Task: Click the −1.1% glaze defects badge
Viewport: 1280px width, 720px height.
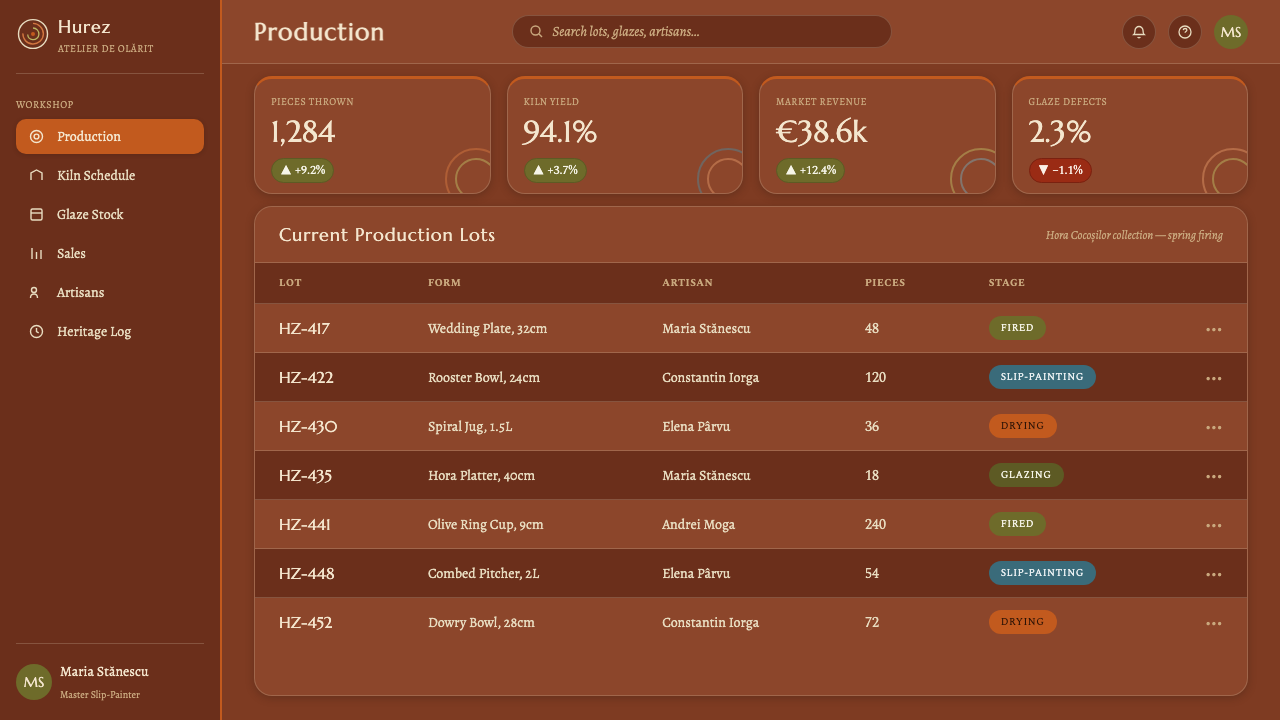Action: 1060,170
